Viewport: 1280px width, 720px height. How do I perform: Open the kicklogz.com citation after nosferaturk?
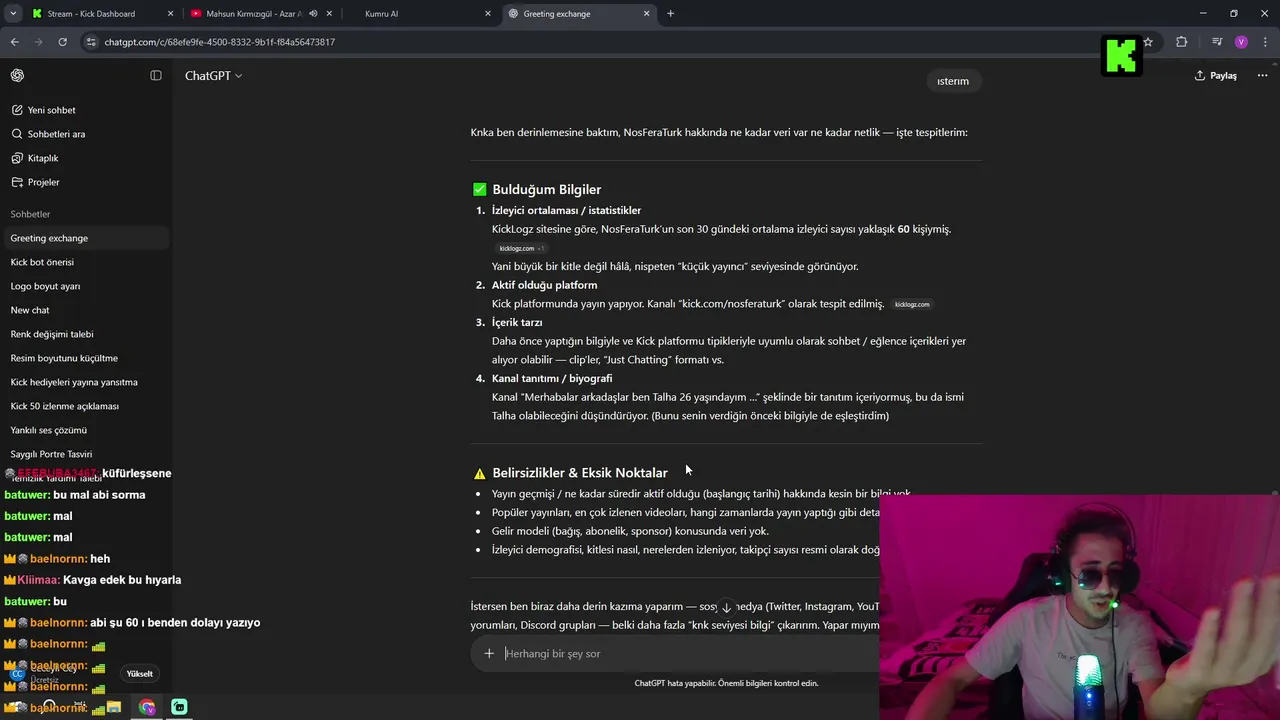[912, 304]
